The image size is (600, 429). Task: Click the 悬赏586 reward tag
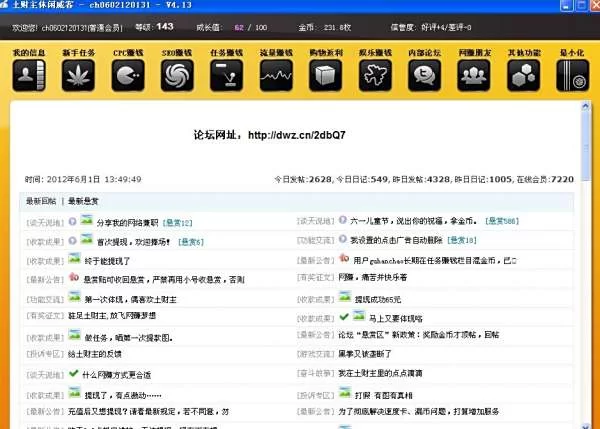coord(502,220)
